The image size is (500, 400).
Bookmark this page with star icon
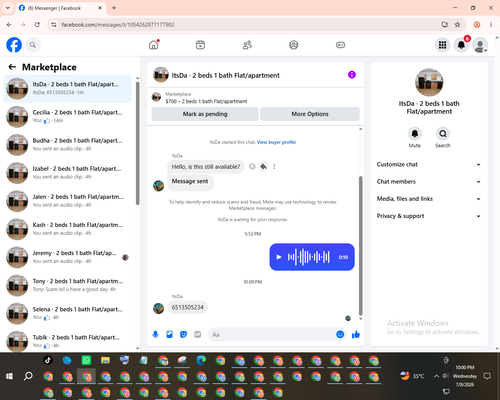click(457, 25)
